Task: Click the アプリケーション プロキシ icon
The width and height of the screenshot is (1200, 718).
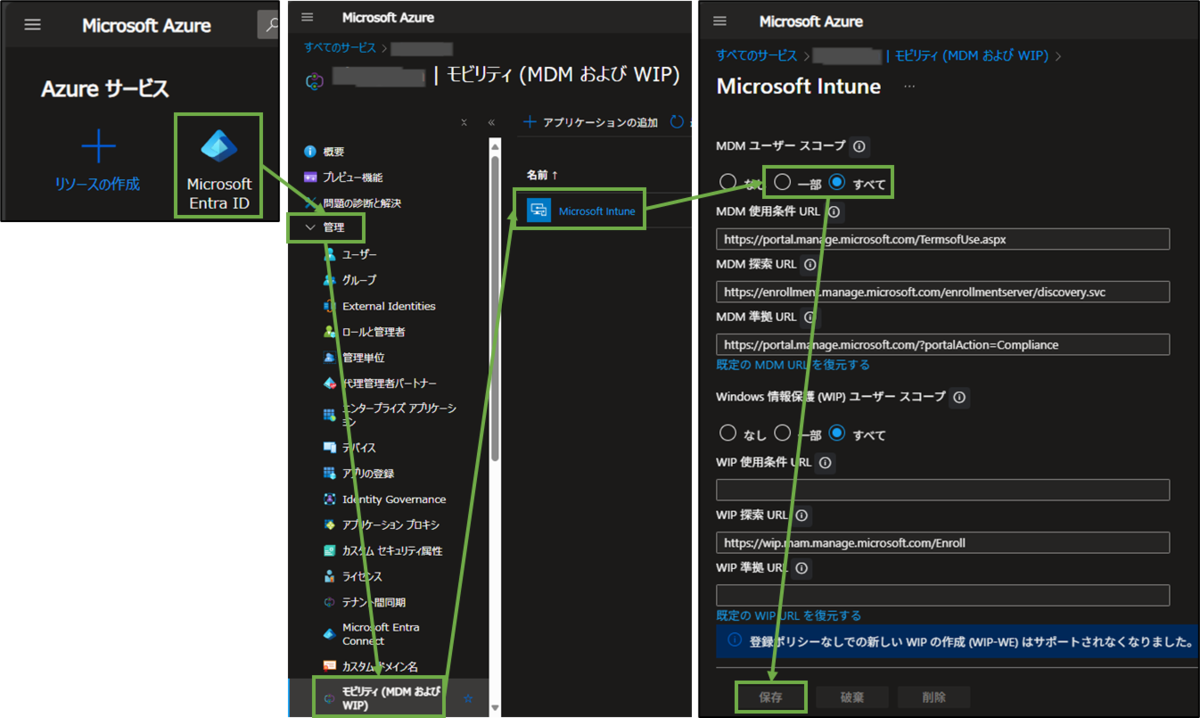Action: tap(330, 524)
